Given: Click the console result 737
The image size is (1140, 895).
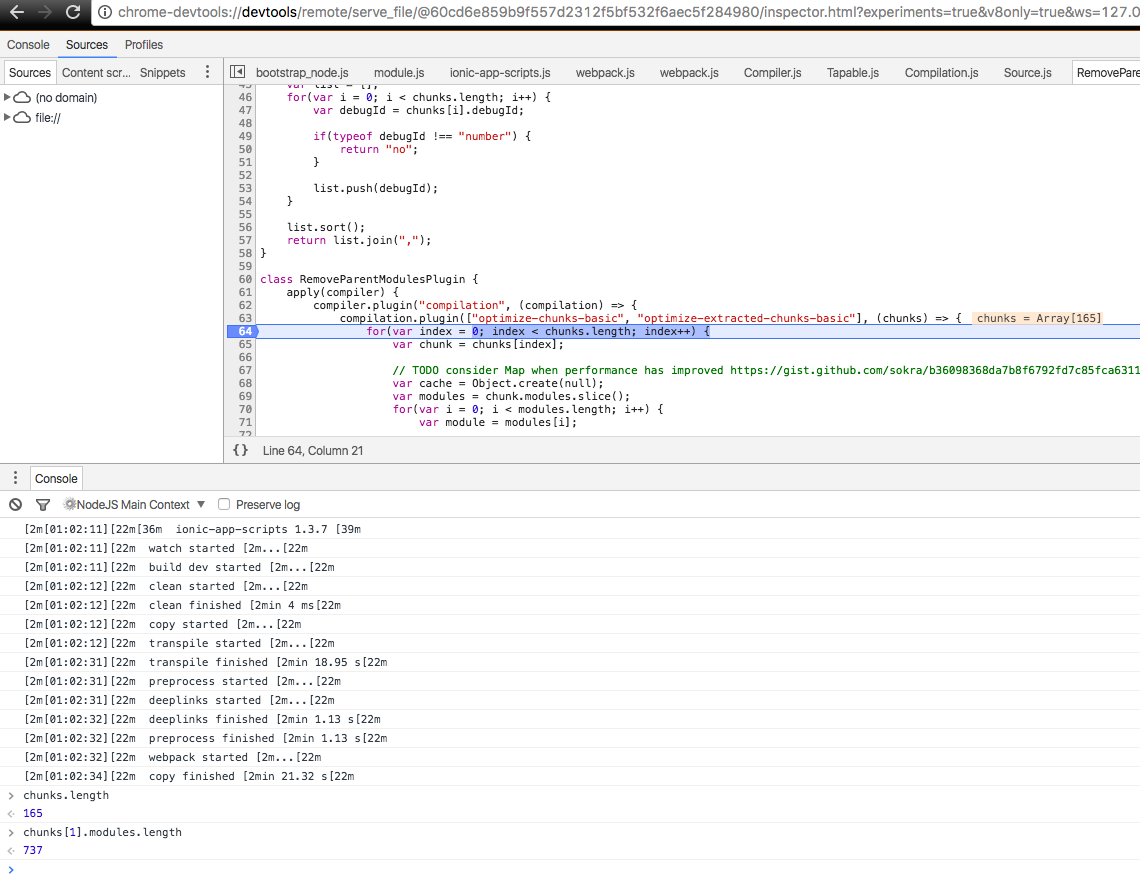Looking at the screenshot, I should [x=33, y=851].
